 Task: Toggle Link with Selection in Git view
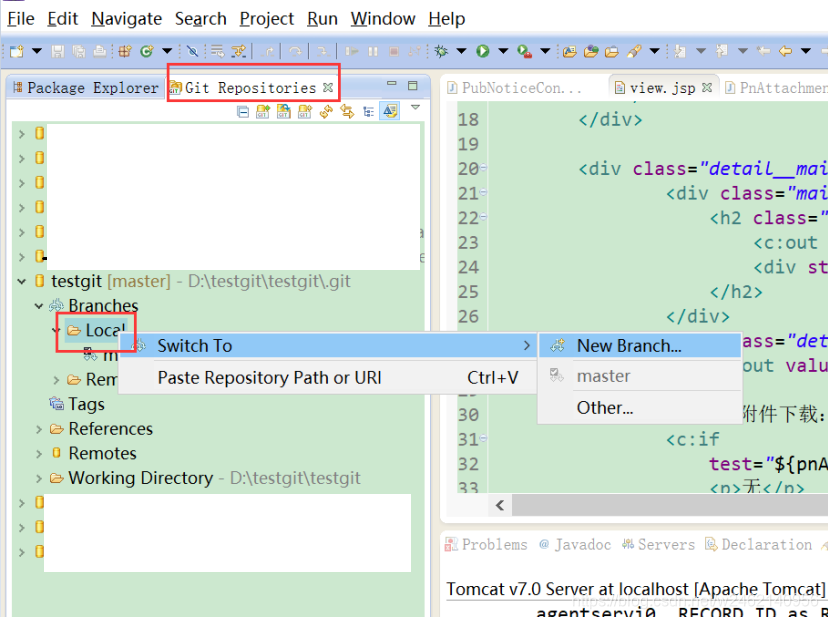coord(347,111)
